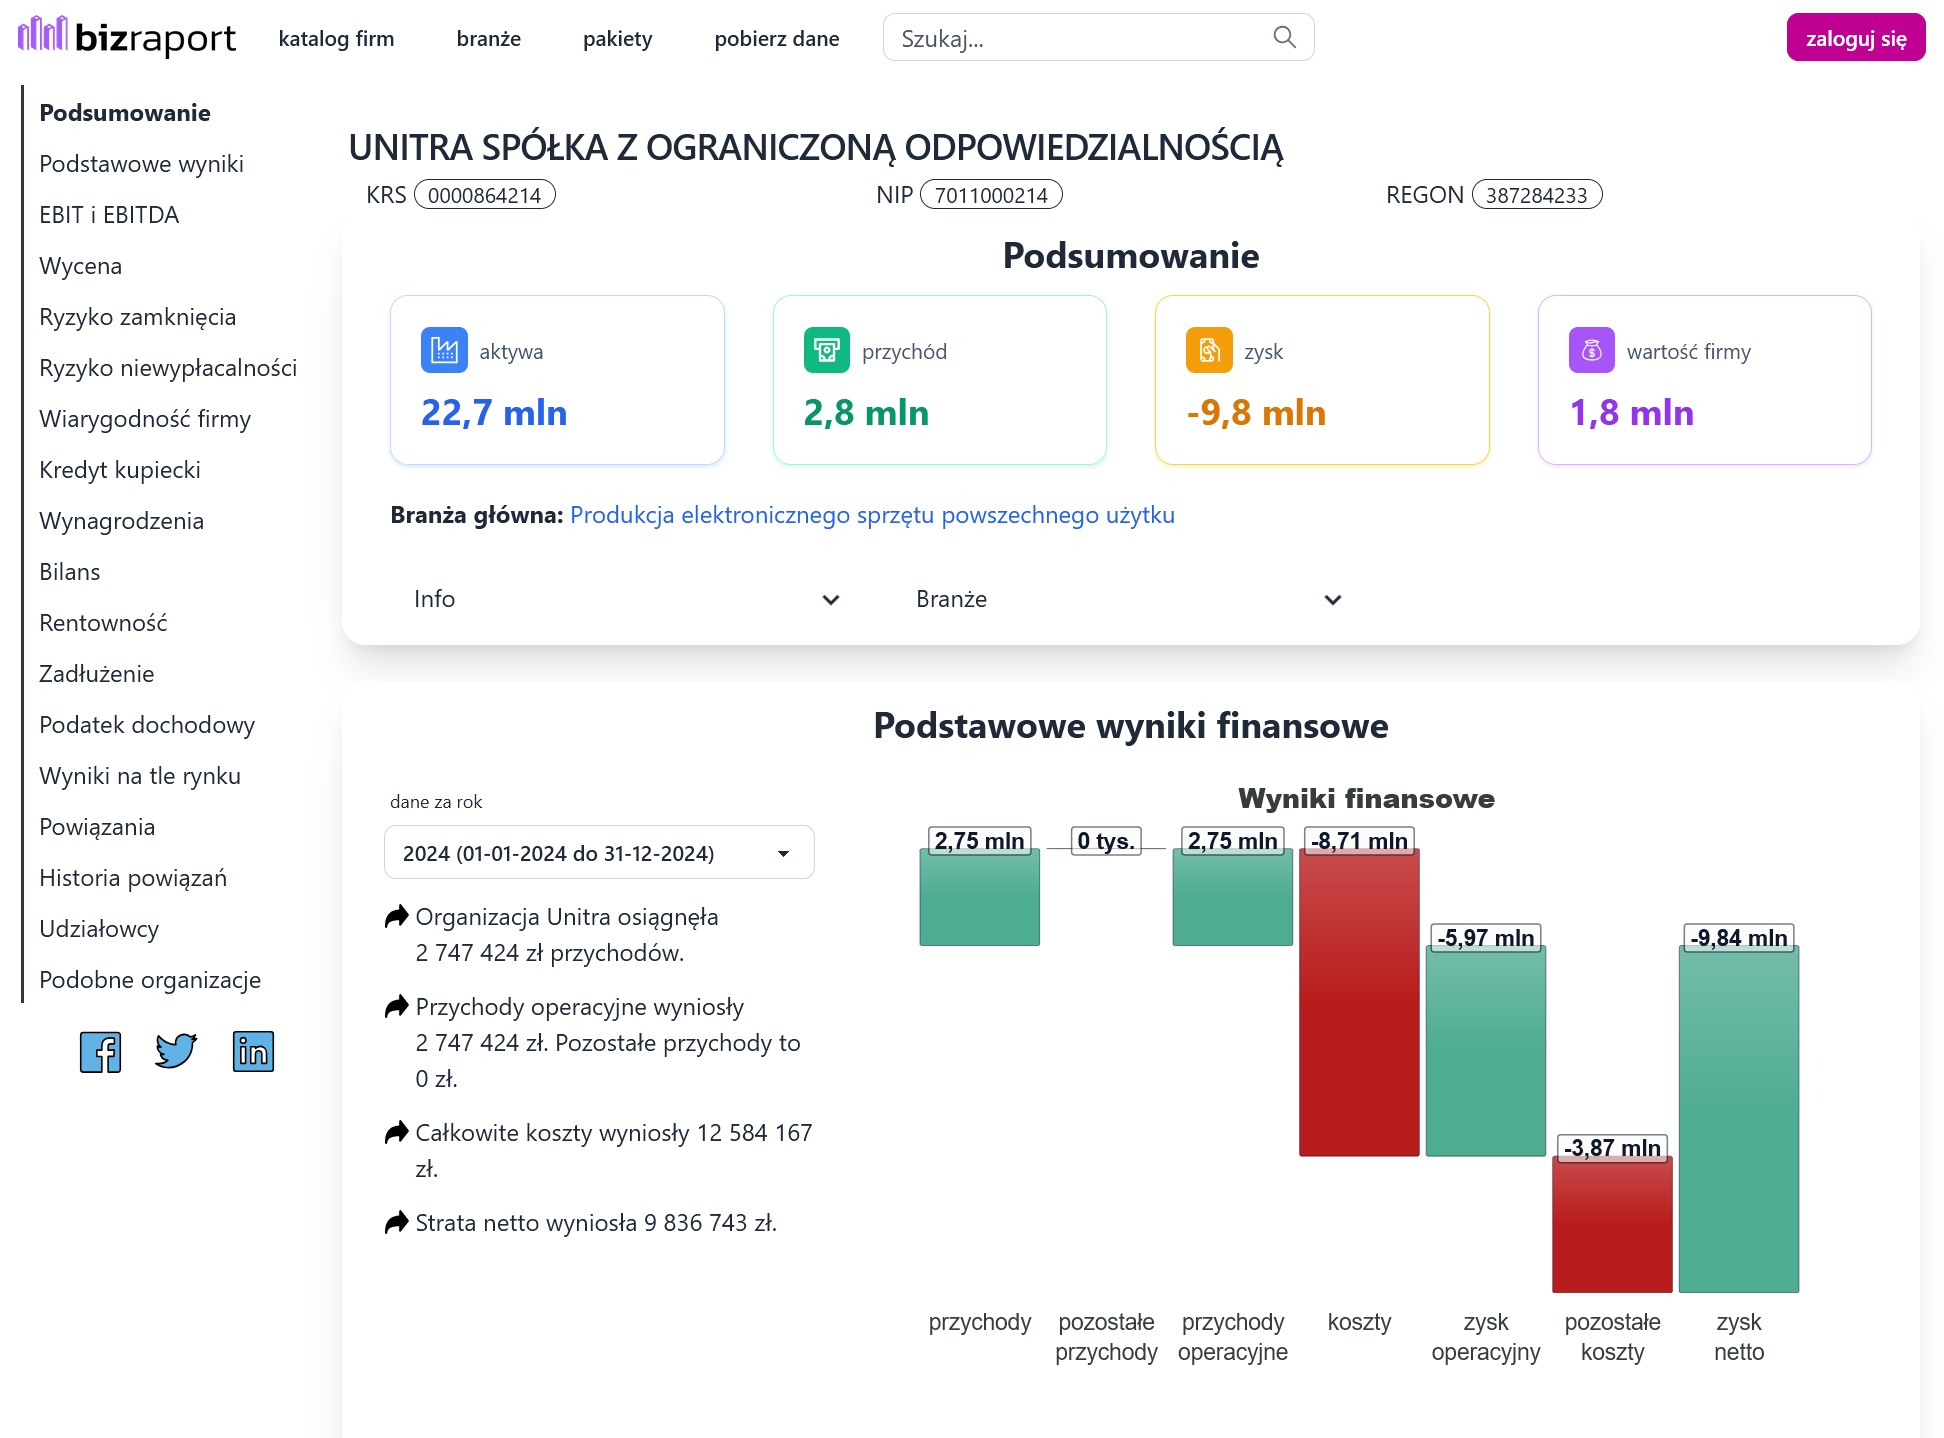Click the blue aktywa chart icon
The image size is (1944, 1438).
point(444,350)
